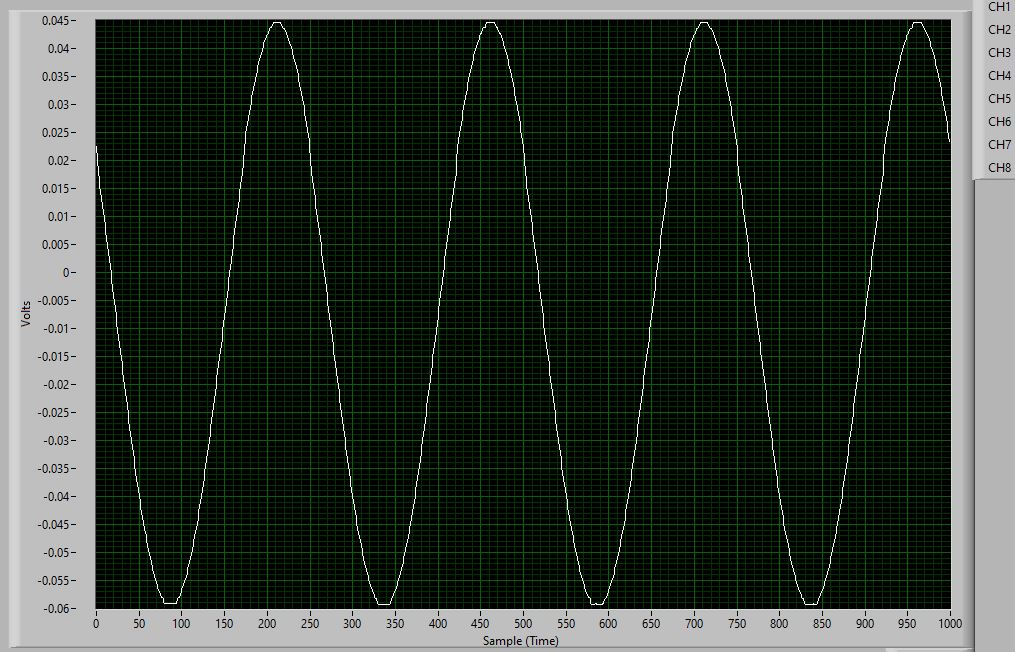Click the 100 X-axis tick value
This screenshot has height=652, width=1015.
pyautogui.click(x=181, y=624)
